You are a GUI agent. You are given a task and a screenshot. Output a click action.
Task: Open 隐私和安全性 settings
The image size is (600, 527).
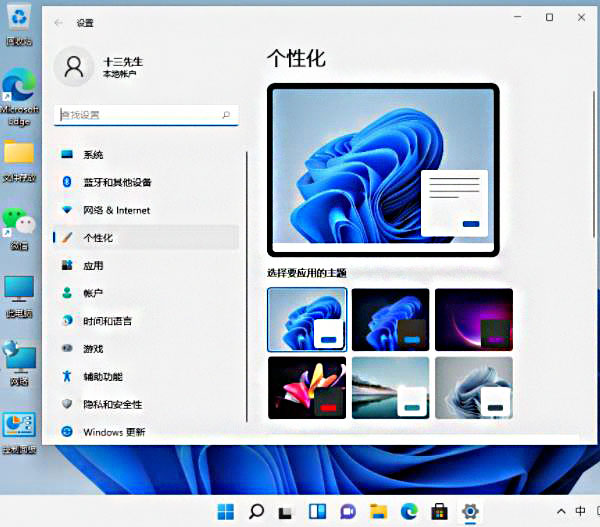point(146,404)
